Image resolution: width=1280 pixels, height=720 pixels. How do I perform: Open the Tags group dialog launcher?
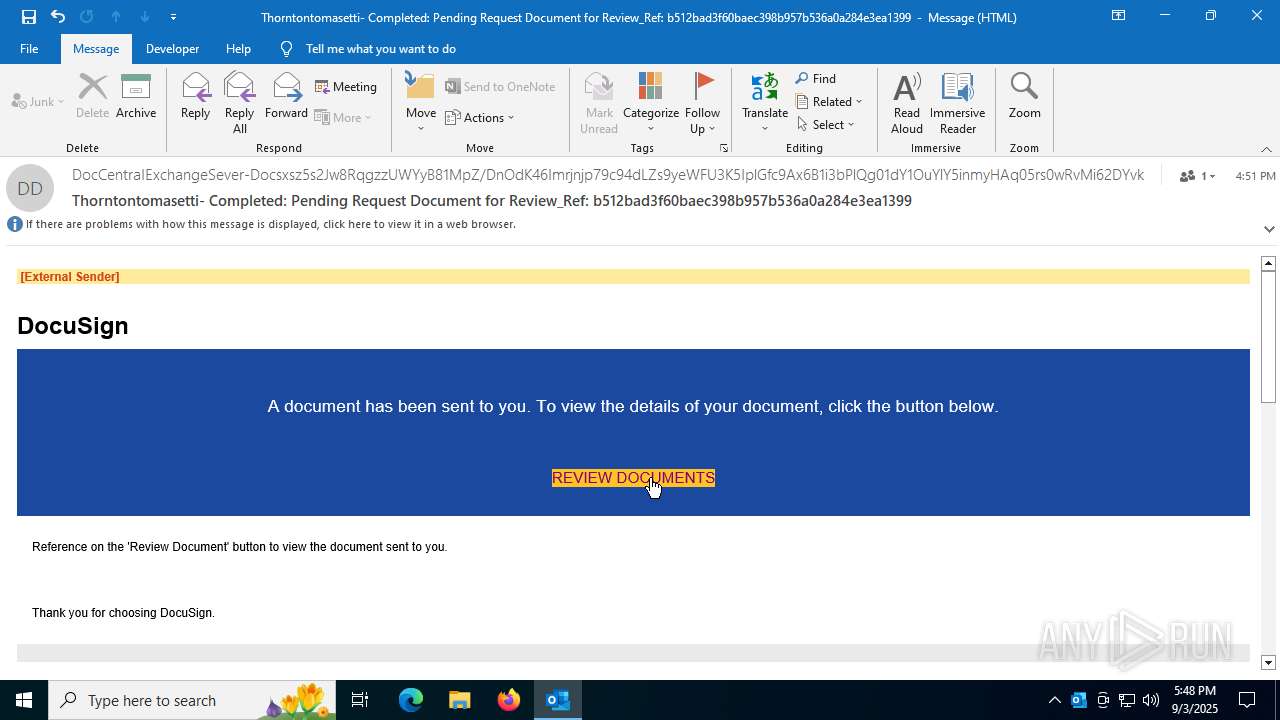click(723, 148)
